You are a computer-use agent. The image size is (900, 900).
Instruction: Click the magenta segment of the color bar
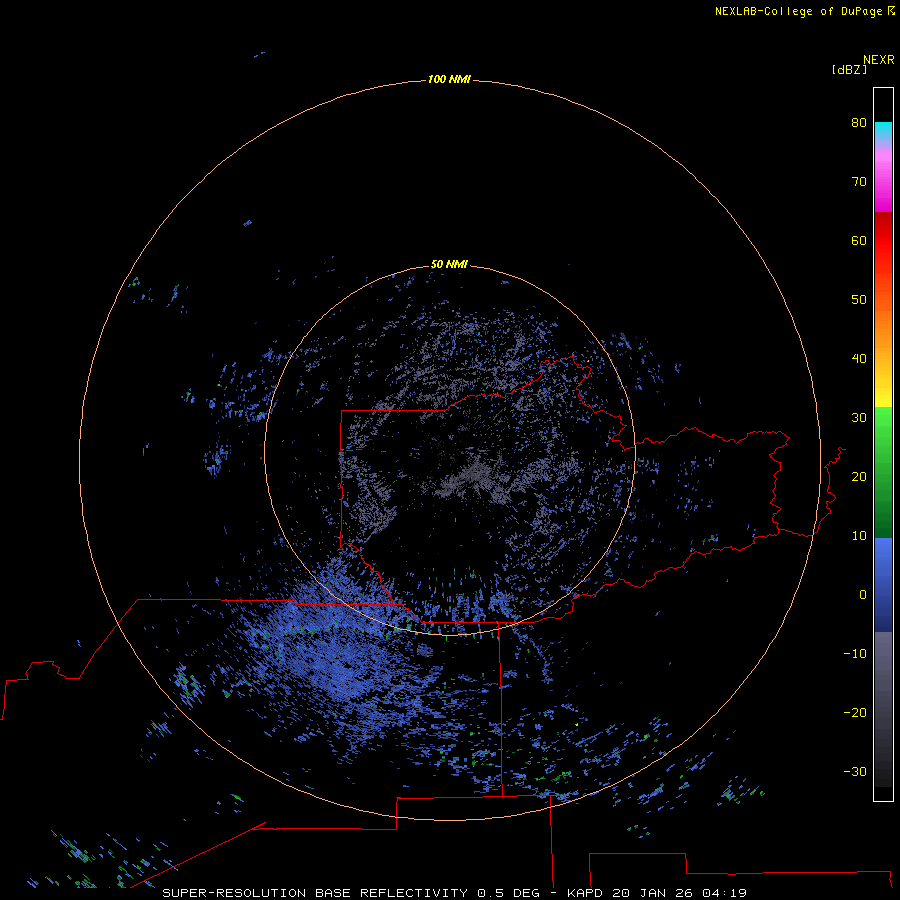[x=883, y=189]
